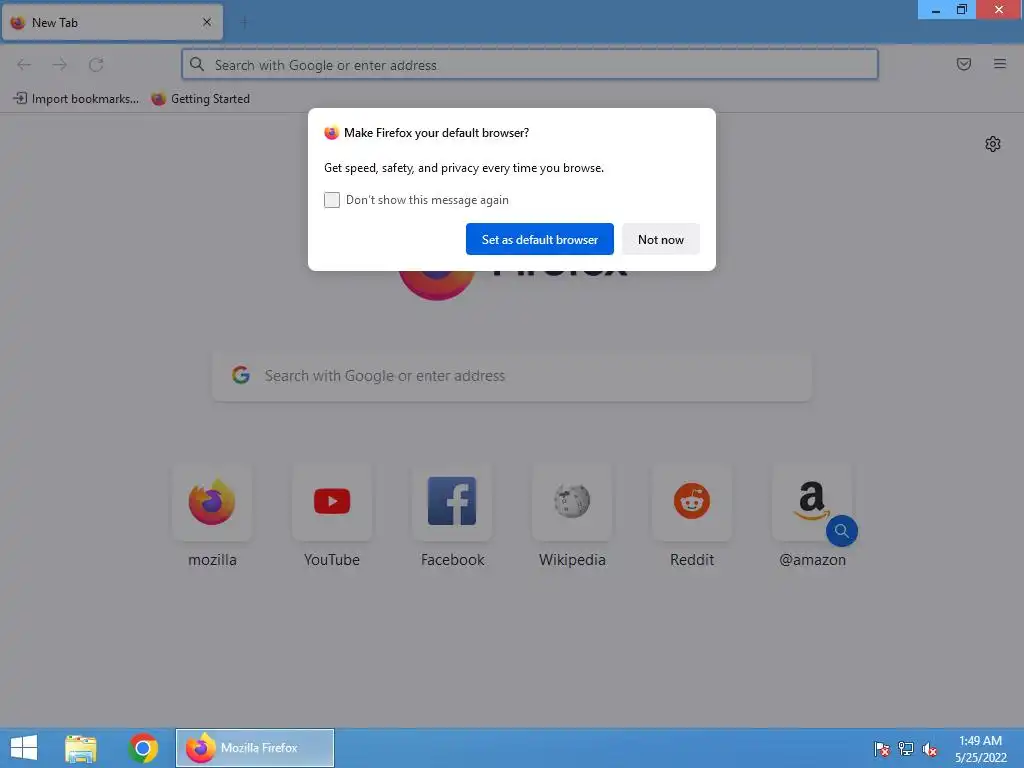The width and height of the screenshot is (1024, 768).
Task: Click the page's Google search box
Action: click(512, 376)
